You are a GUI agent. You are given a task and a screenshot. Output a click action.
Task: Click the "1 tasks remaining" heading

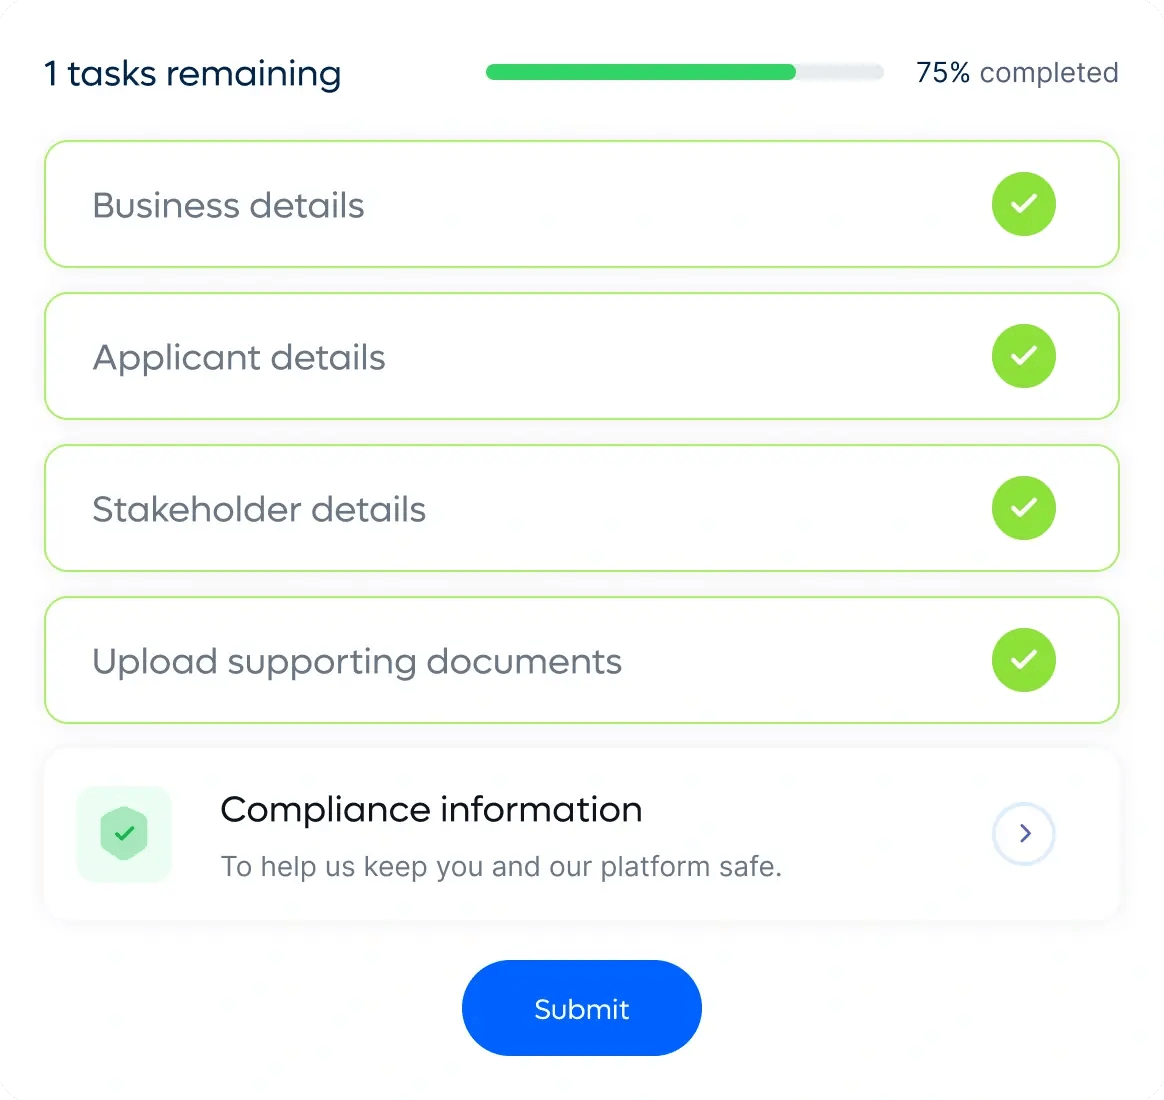pyautogui.click(x=193, y=73)
